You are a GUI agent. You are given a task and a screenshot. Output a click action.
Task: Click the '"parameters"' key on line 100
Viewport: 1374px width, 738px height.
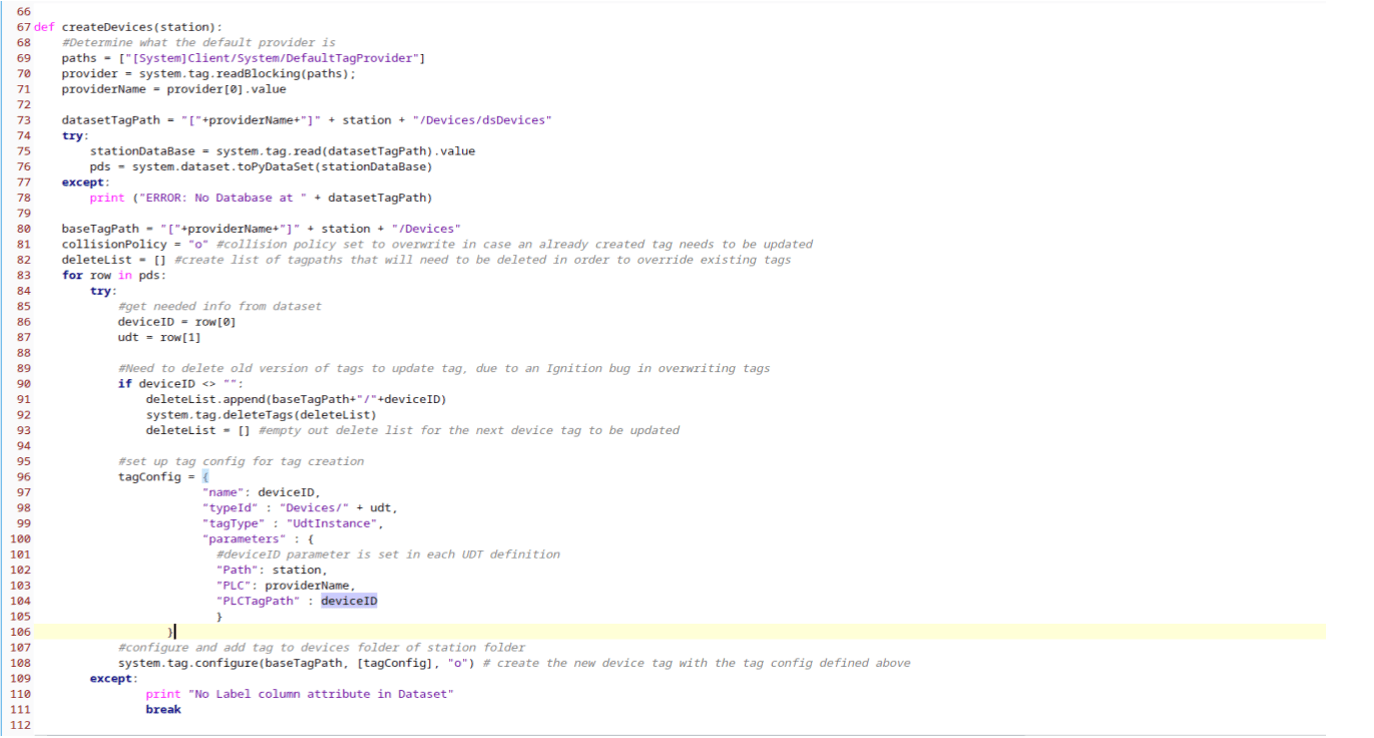(244, 539)
